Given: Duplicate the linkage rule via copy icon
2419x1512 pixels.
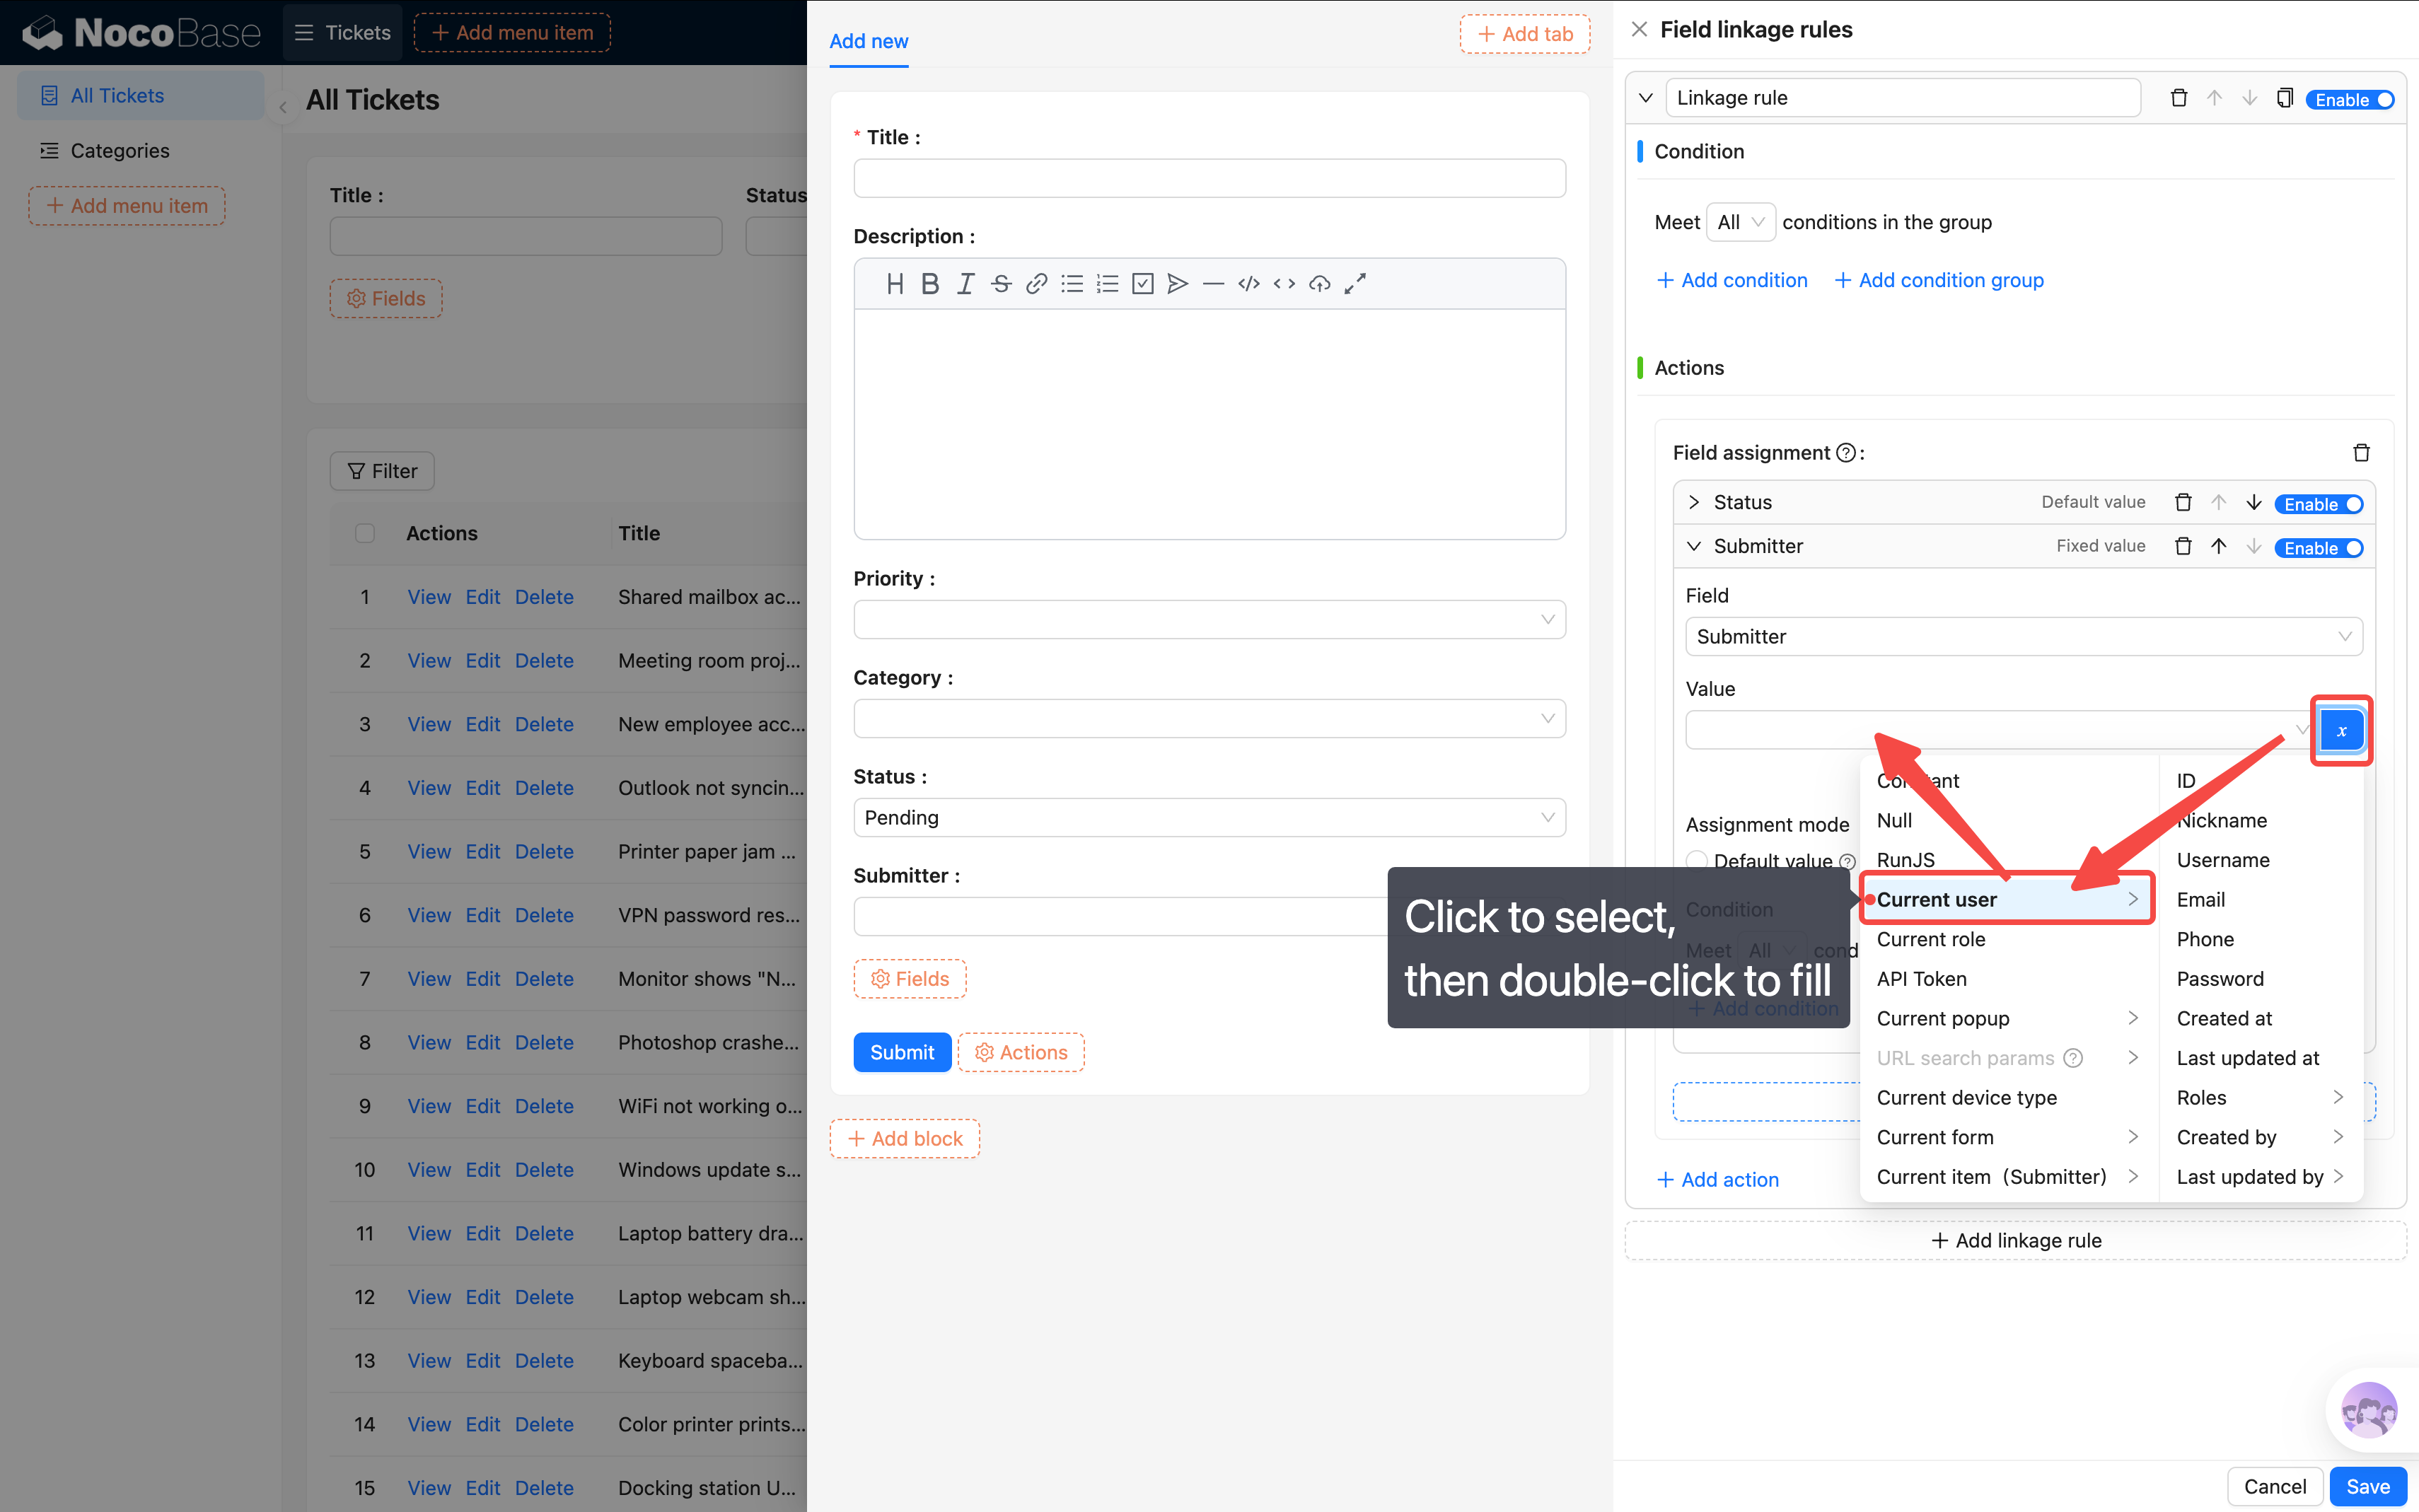Looking at the screenshot, I should (x=2284, y=98).
